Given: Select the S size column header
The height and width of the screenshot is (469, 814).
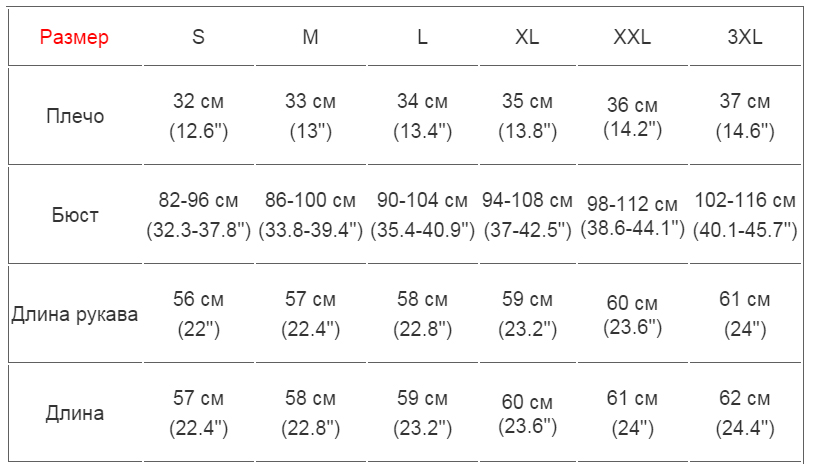Looking at the screenshot, I should [x=199, y=38].
